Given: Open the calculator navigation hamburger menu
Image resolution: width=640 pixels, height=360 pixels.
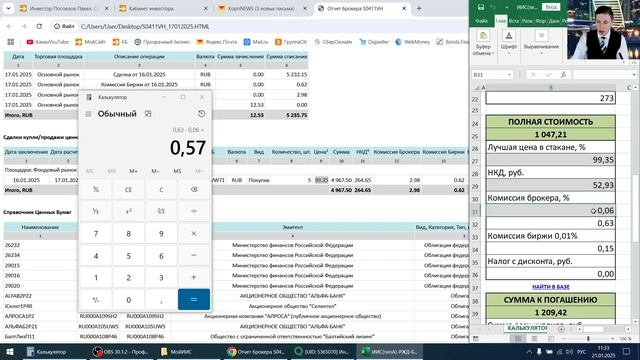Looking at the screenshot, I should [88, 114].
